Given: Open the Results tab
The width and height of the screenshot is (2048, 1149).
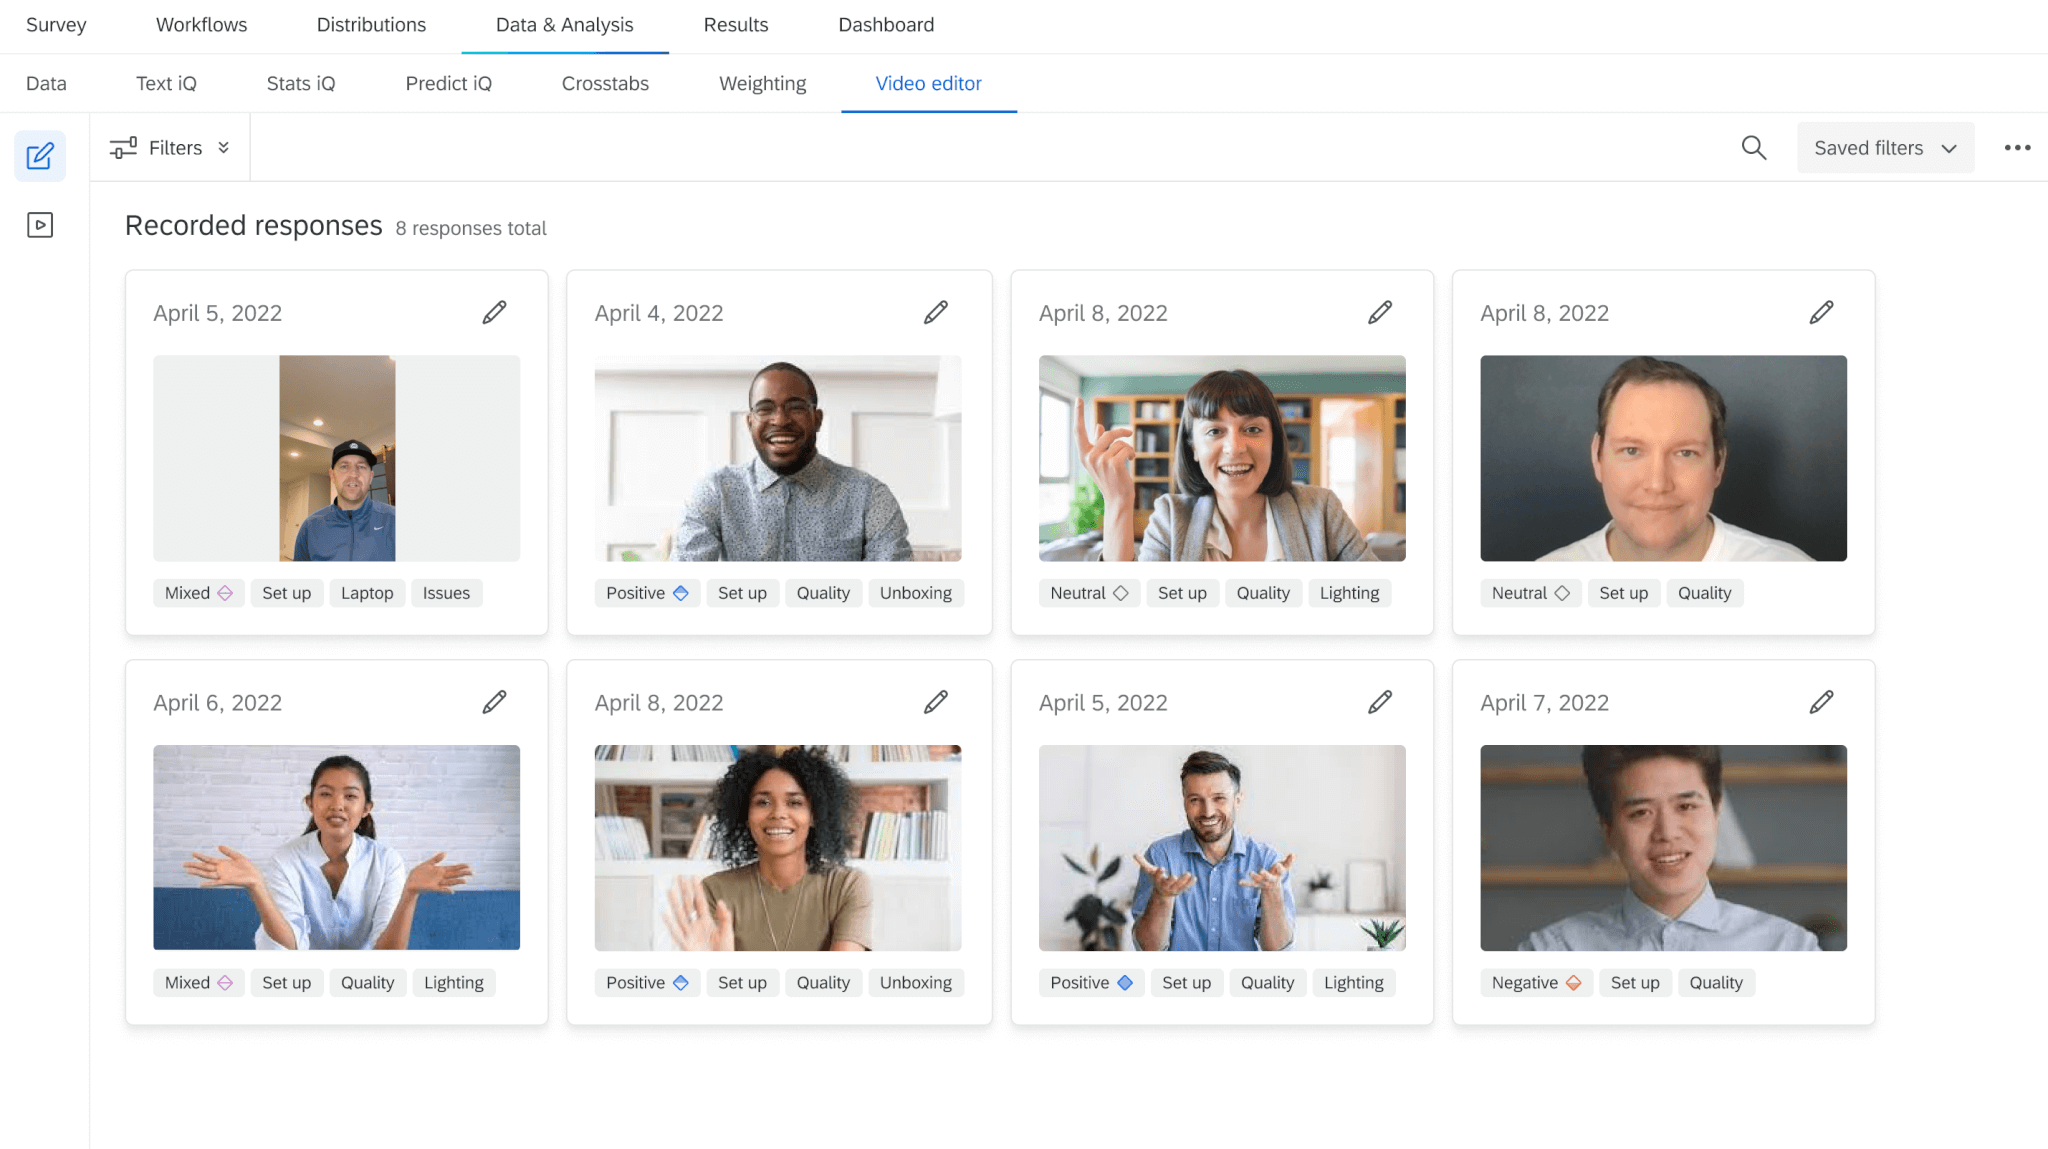Looking at the screenshot, I should click(736, 25).
